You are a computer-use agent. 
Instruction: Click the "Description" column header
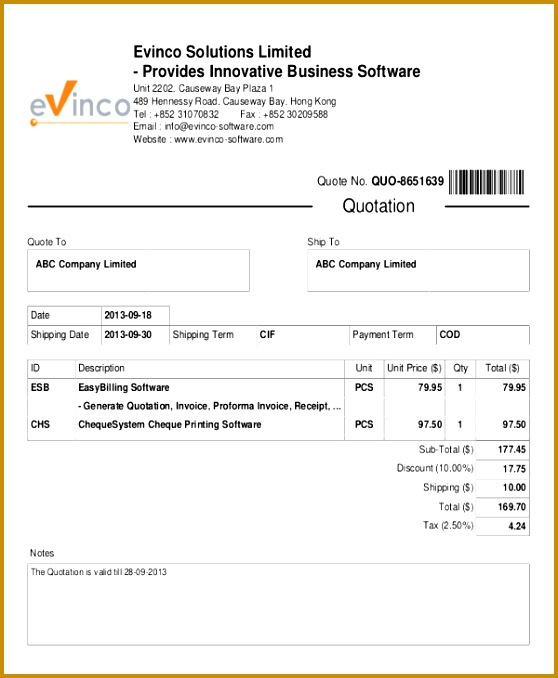101,368
